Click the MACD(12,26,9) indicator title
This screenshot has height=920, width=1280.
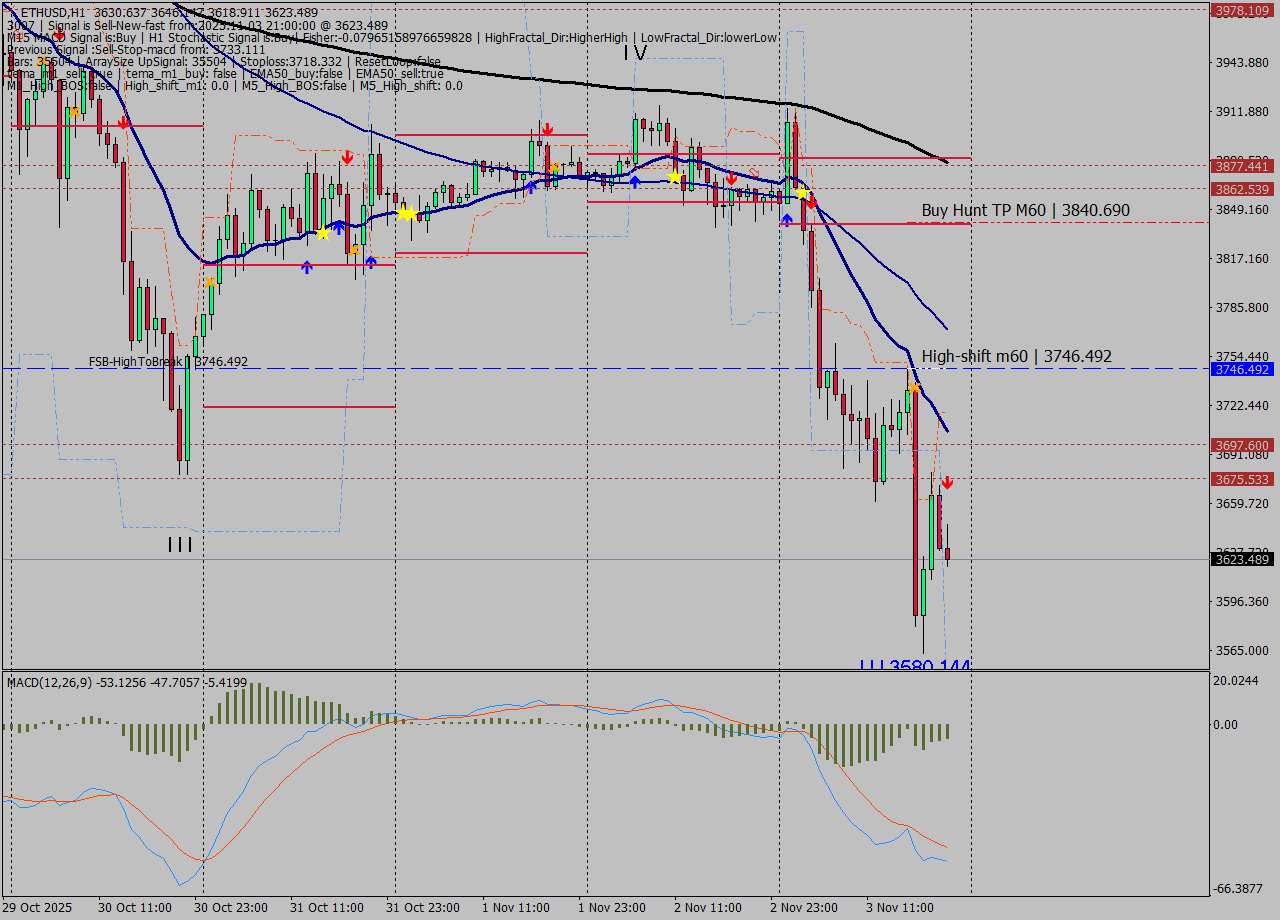[x=48, y=683]
